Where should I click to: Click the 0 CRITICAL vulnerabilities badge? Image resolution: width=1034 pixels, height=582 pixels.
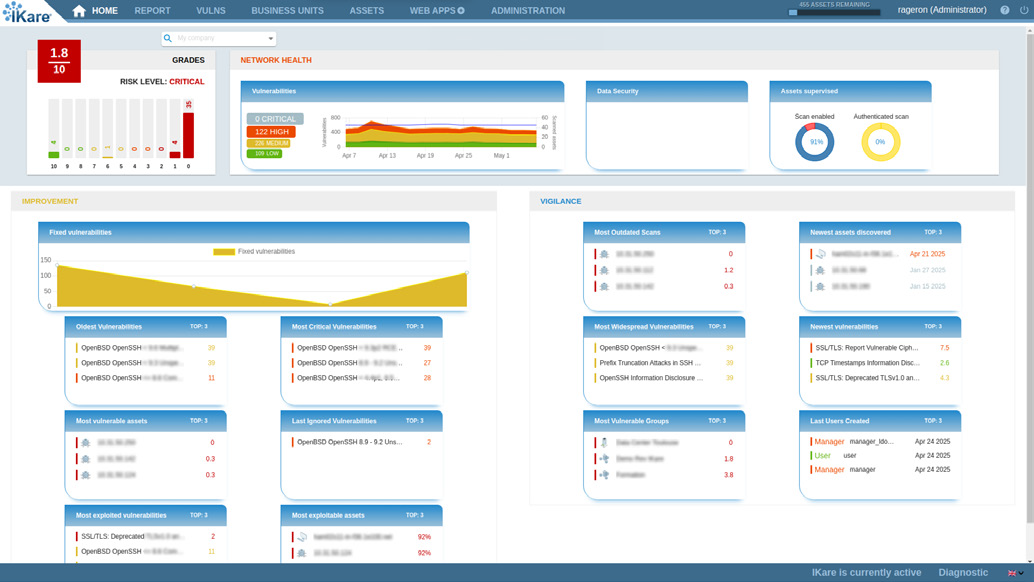[x=275, y=119]
